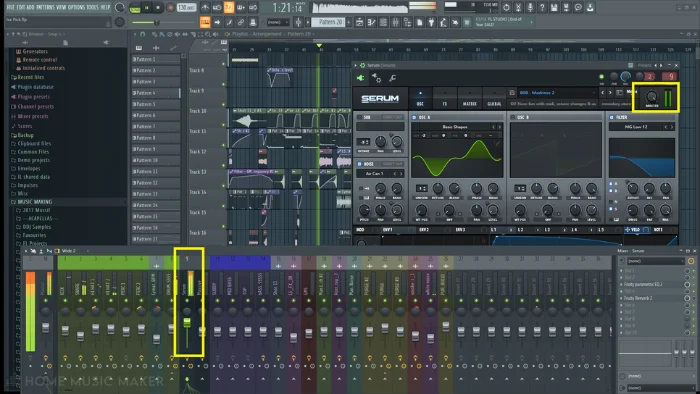
Task: Open the EDIT menu
Action: click(20, 7)
